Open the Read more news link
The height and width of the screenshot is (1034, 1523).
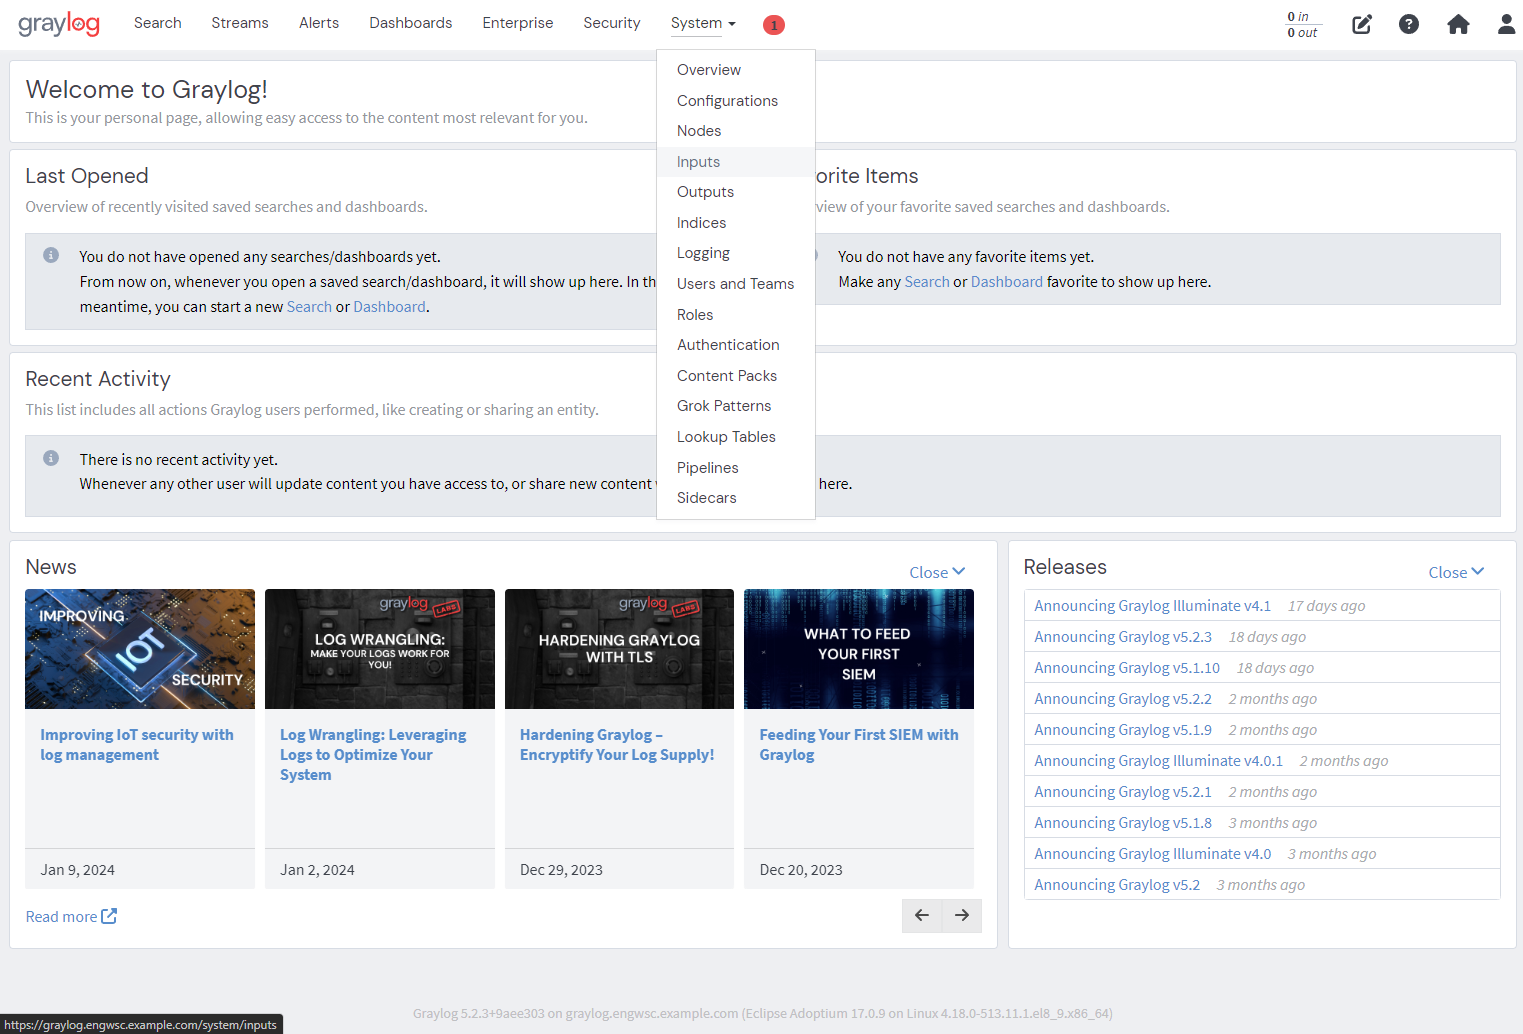click(x=71, y=916)
